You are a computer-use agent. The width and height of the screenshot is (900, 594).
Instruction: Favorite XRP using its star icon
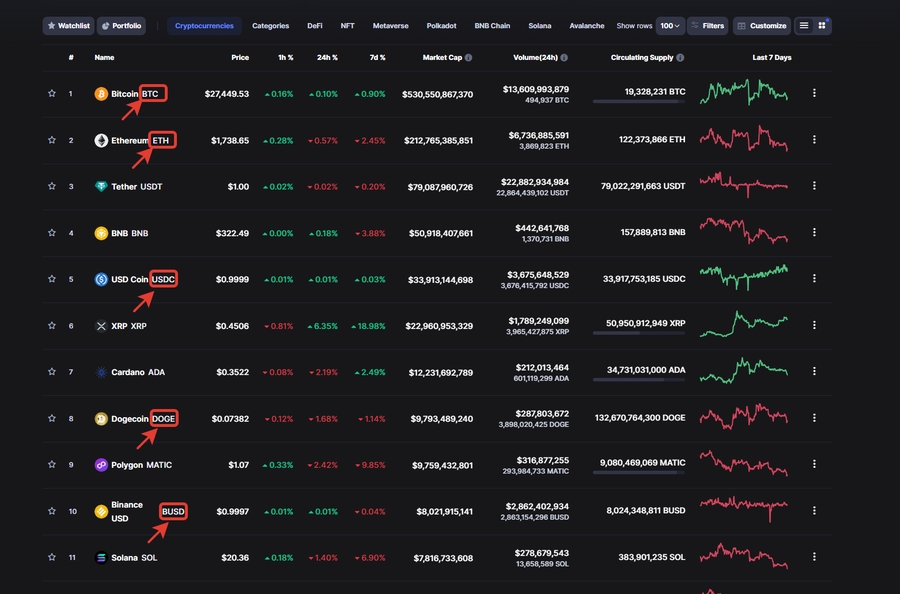(x=52, y=326)
